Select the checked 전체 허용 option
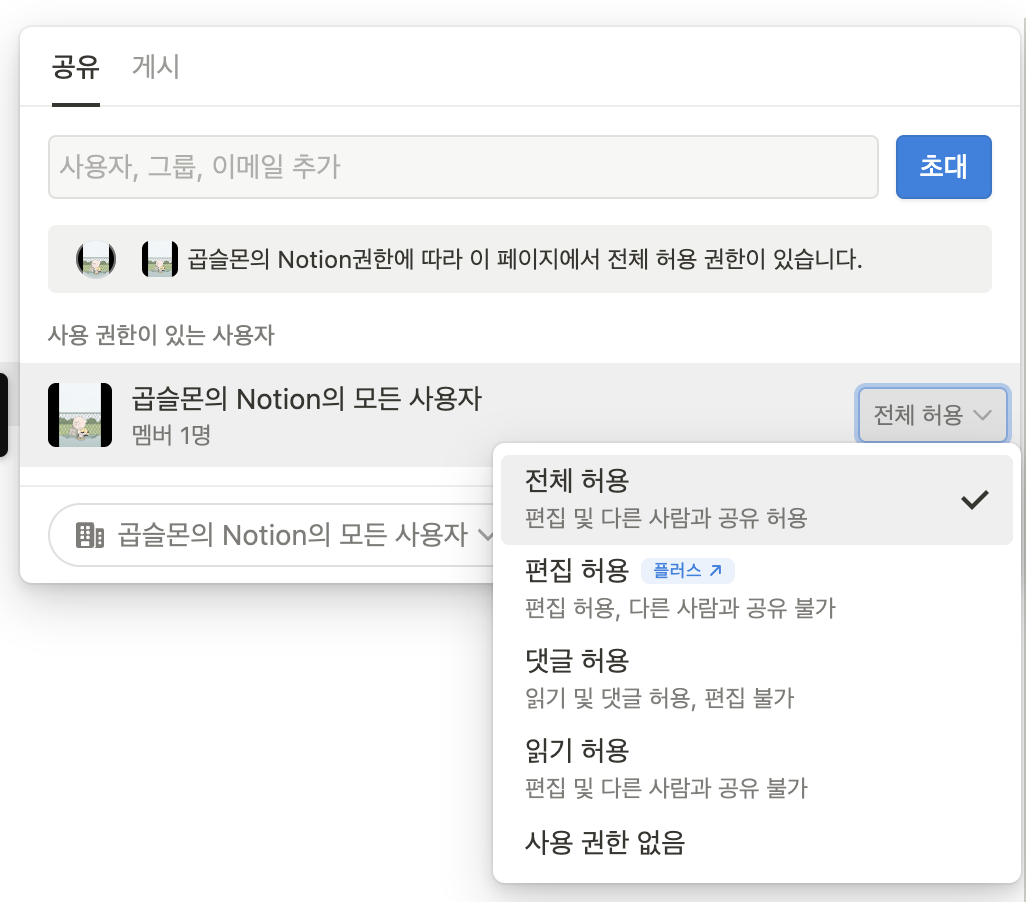Screen dimensions: 1026x902 click(756, 500)
